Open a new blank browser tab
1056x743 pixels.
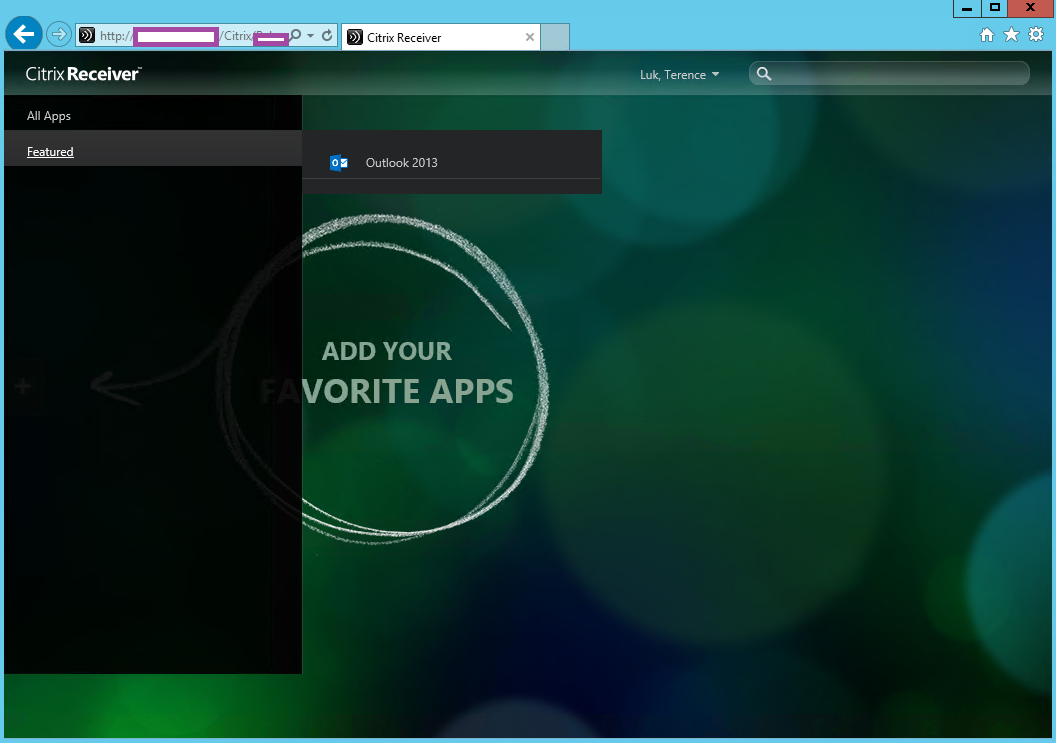pyautogui.click(x=555, y=37)
